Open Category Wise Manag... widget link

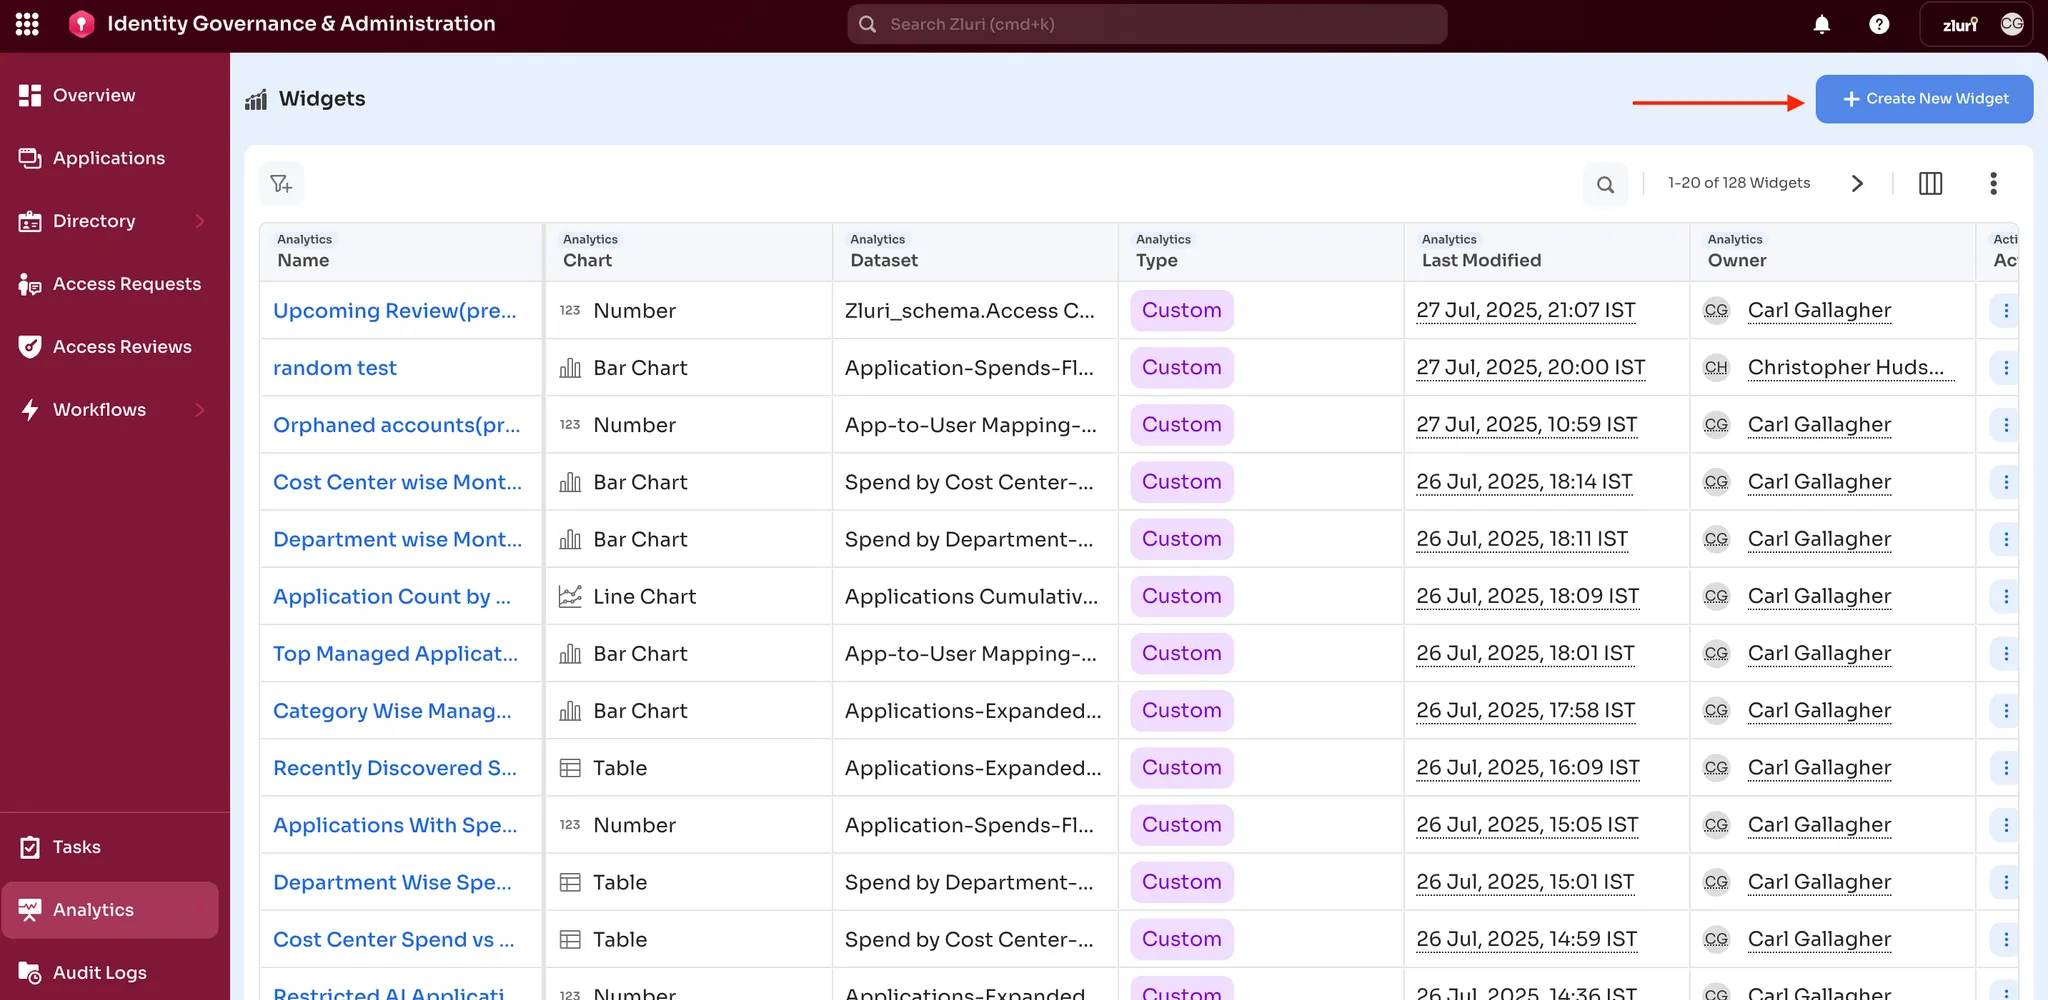tap(392, 711)
